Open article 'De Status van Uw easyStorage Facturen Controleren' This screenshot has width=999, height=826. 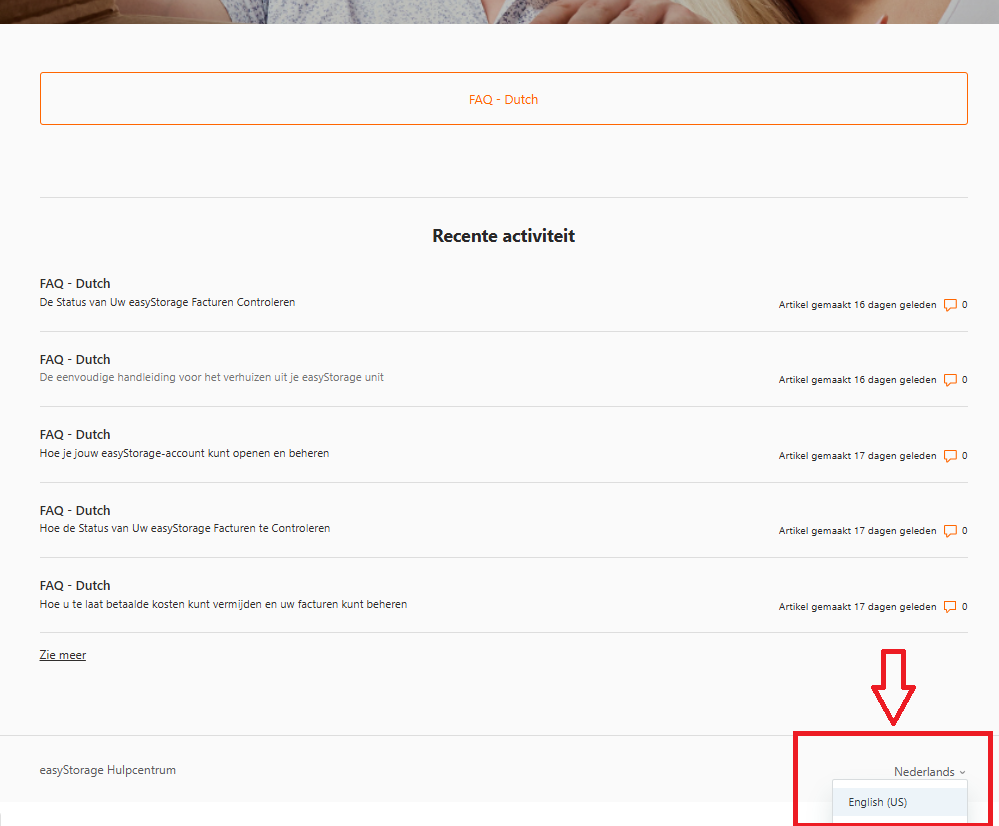167,302
